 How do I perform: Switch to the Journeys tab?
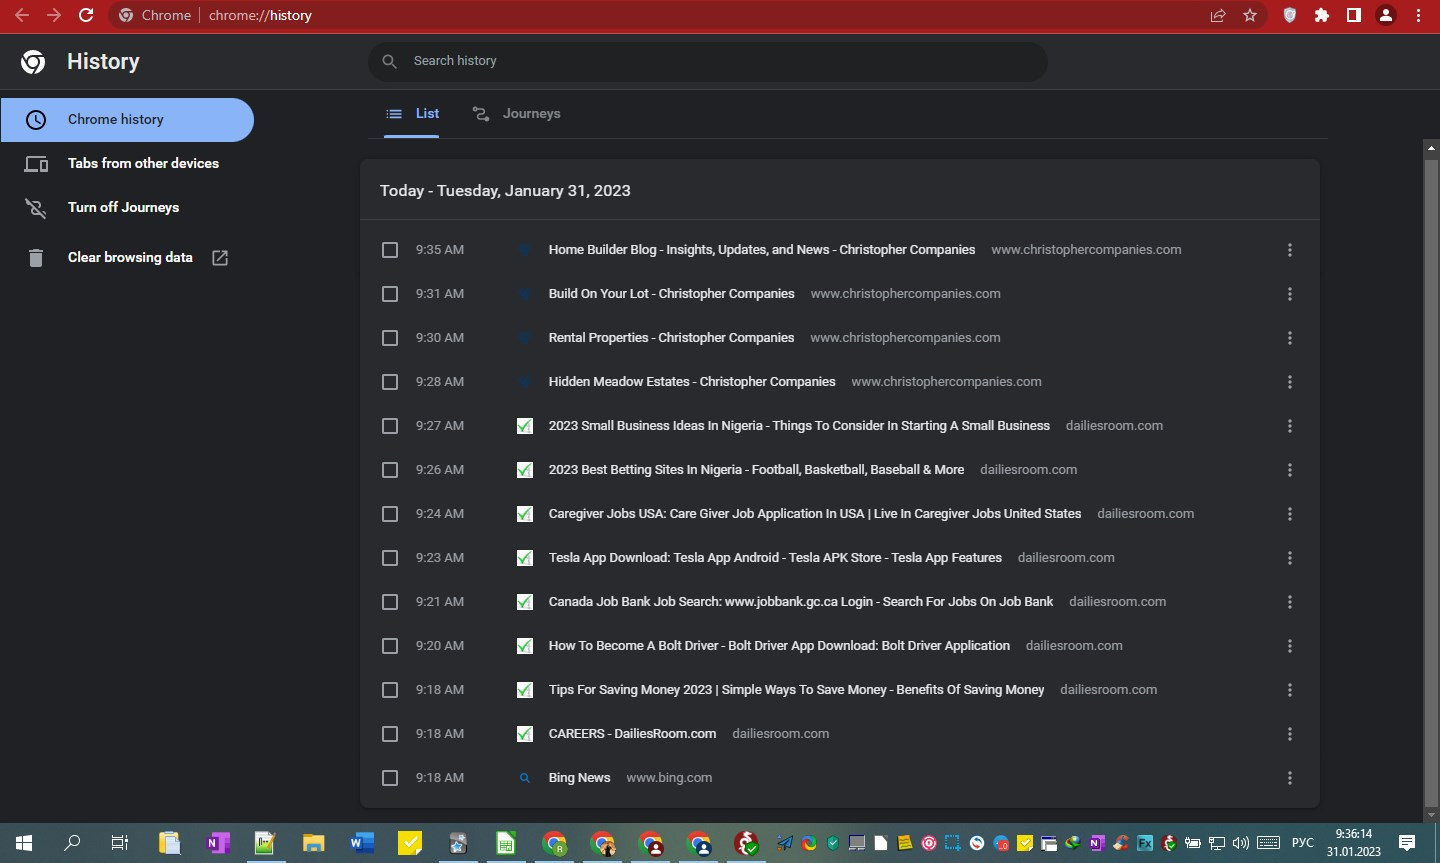(x=516, y=114)
